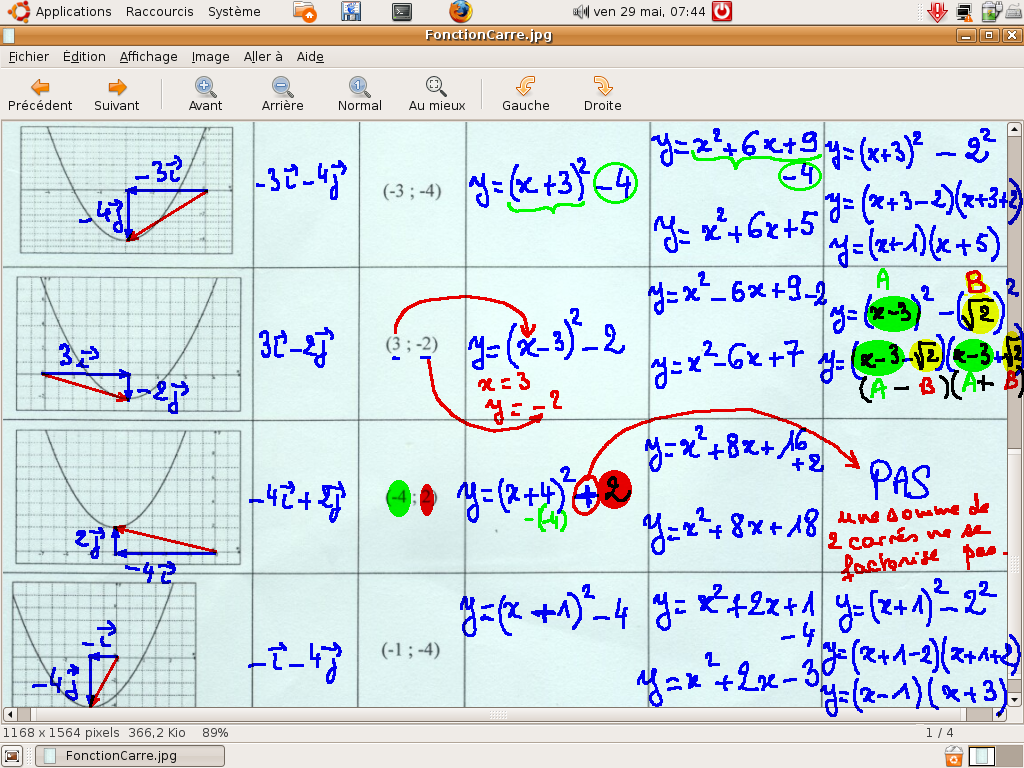Go to the next image (Suivant)
The height and width of the screenshot is (768, 1024).
pyautogui.click(x=117, y=94)
